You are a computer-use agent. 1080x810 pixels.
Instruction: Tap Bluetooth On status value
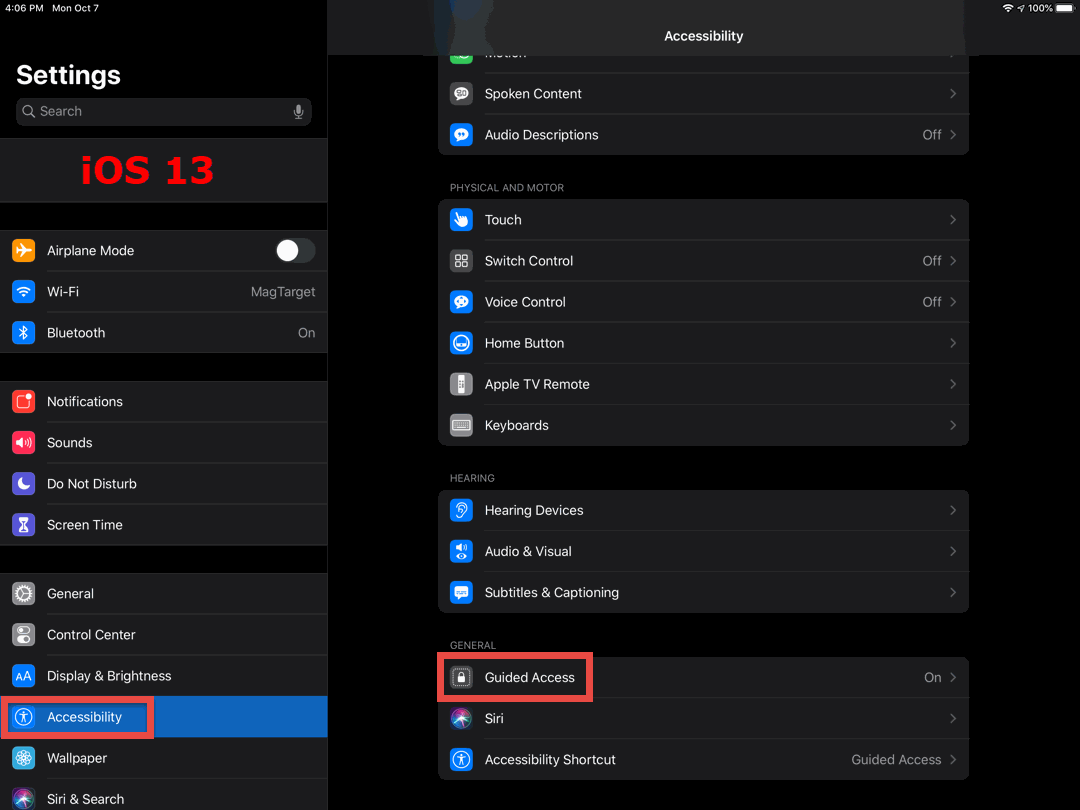(307, 333)
